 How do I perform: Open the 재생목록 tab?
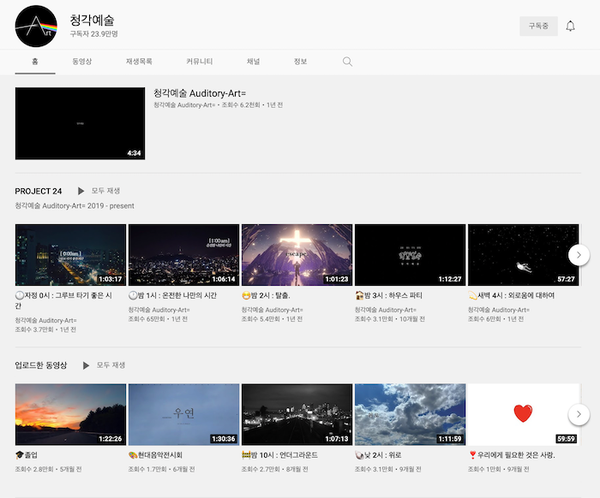coord(139,62)
